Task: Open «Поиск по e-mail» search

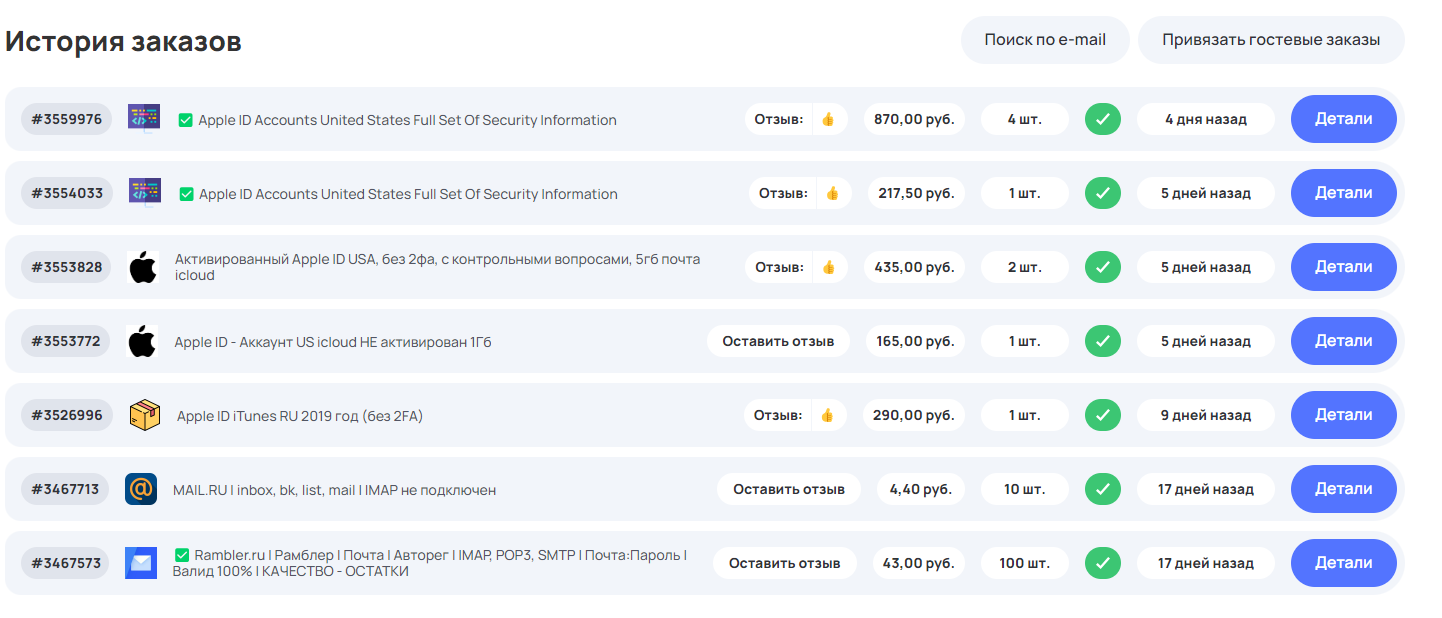Action: pyautogui.click(x=1045, y=40)
